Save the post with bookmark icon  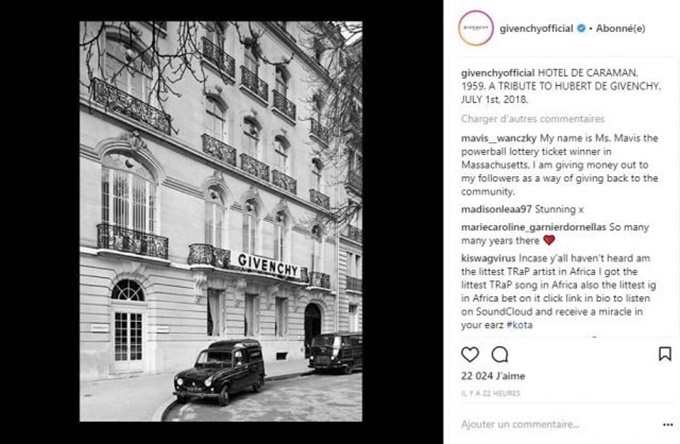point(665,354)
